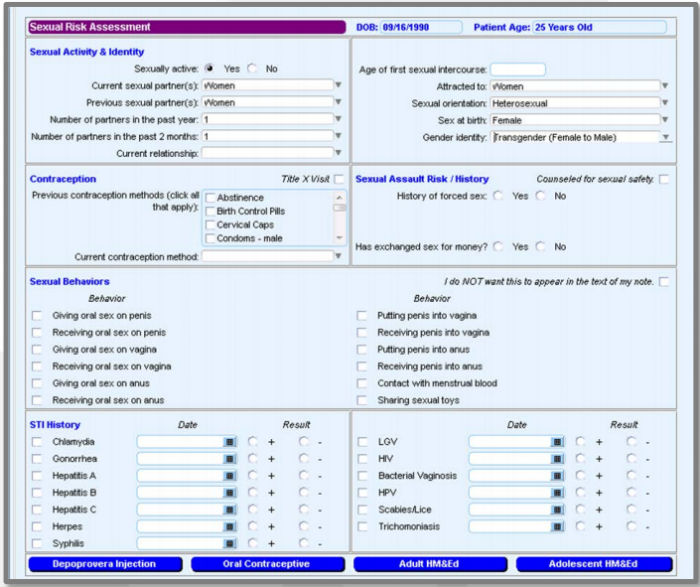Click the Syphilis date input field
The width and height of the screenshot is (700, 587).
pyautogui.click(x=180, y=544)
